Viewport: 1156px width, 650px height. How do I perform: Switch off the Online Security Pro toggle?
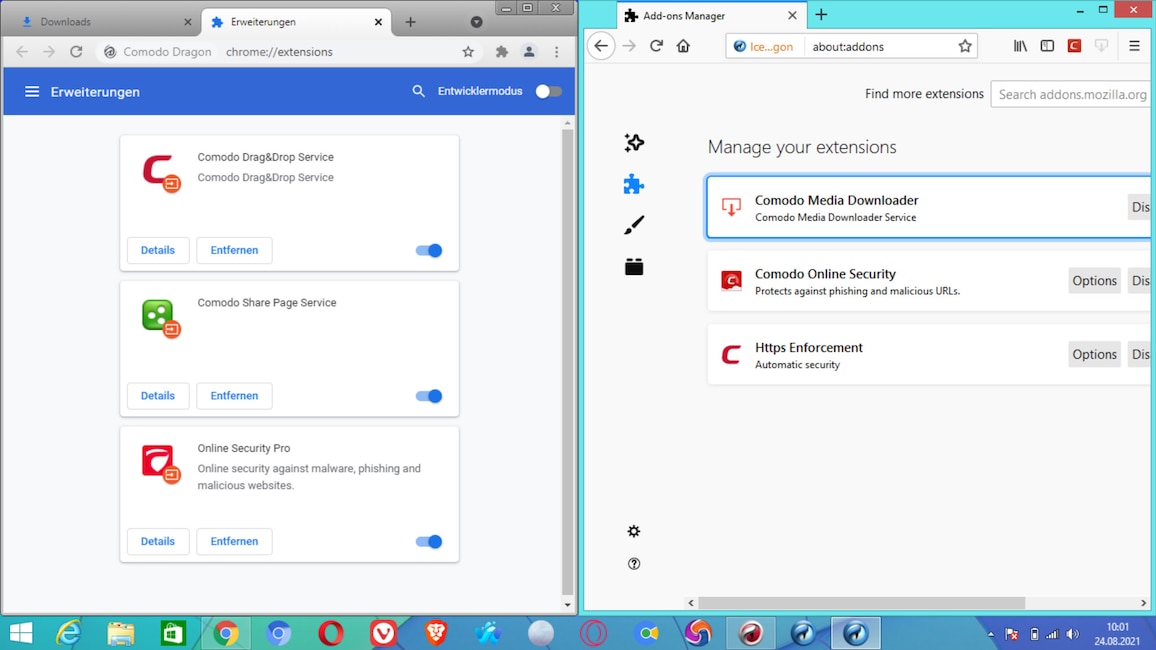point(429,542)
